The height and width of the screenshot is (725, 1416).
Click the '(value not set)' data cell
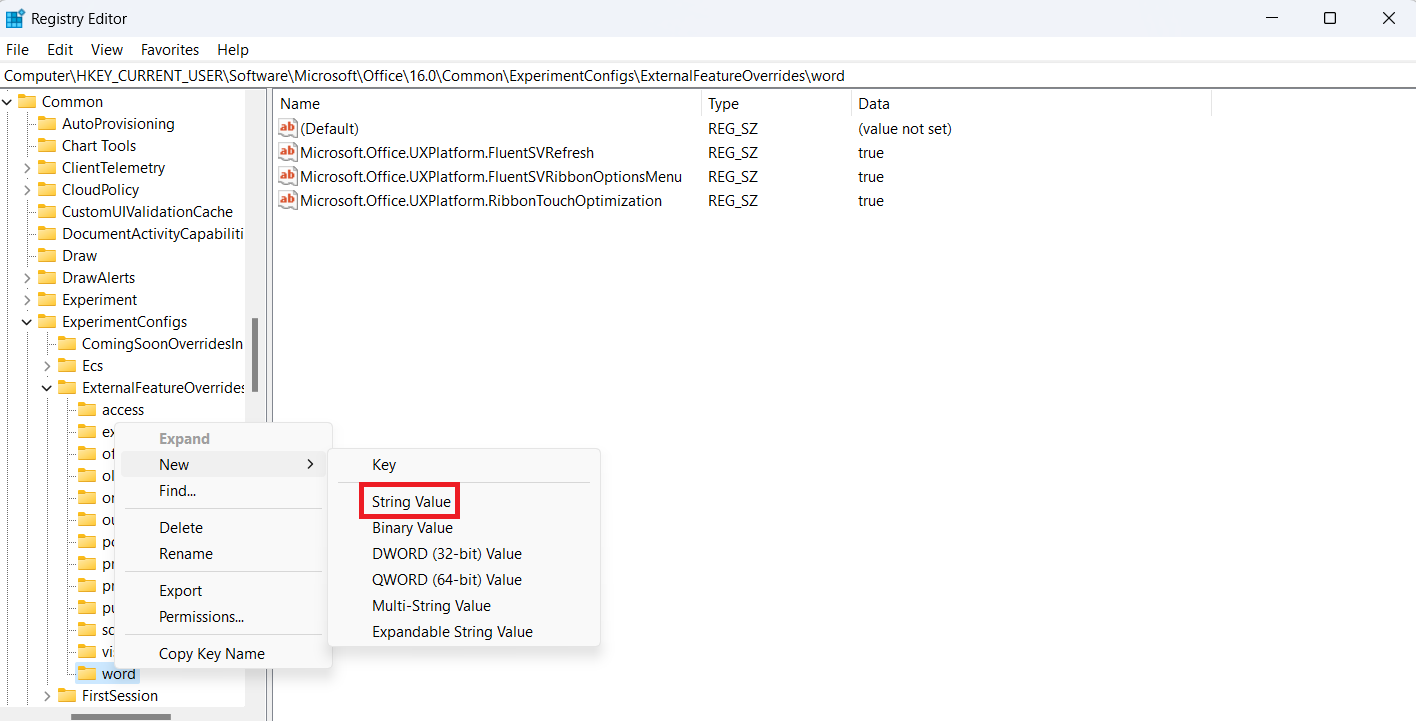click(x=905, y=129)
